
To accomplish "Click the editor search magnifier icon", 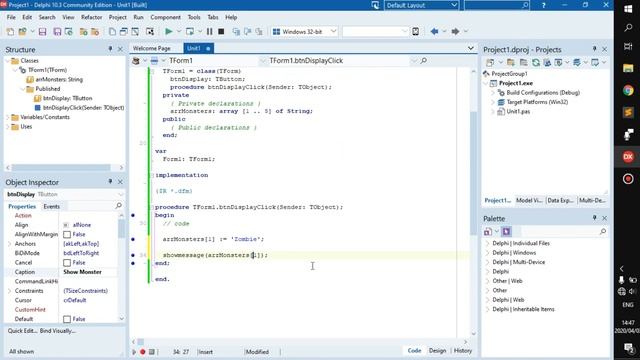I will [423, 60].
